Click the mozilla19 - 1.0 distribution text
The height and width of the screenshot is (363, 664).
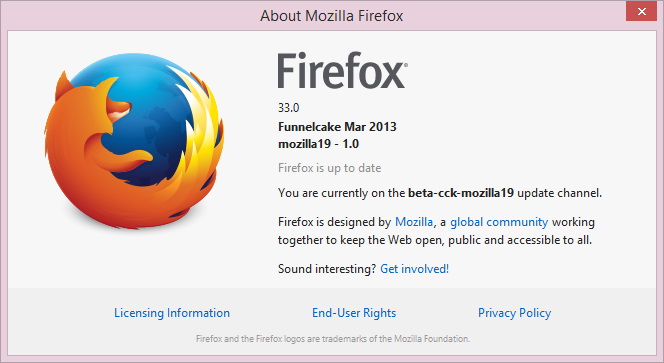coord(318,144)
